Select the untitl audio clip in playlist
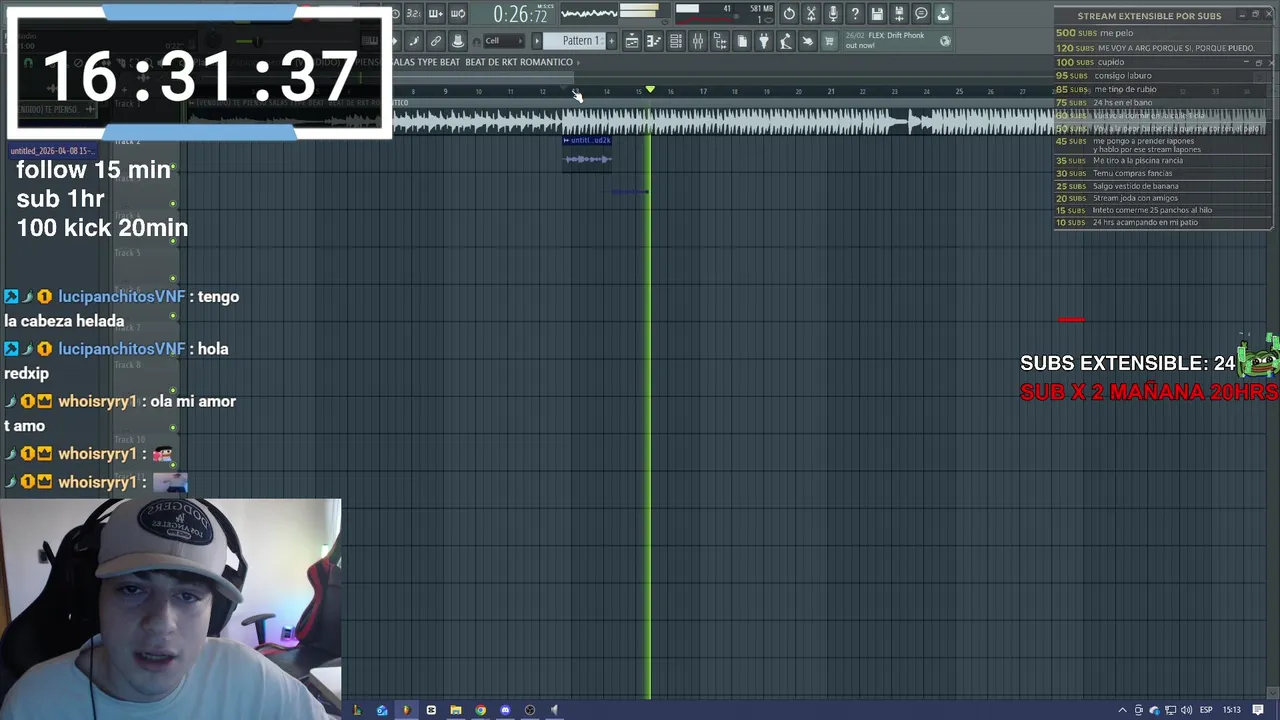This screenshot has width=1280, height=720. click(x=587, y=153)
